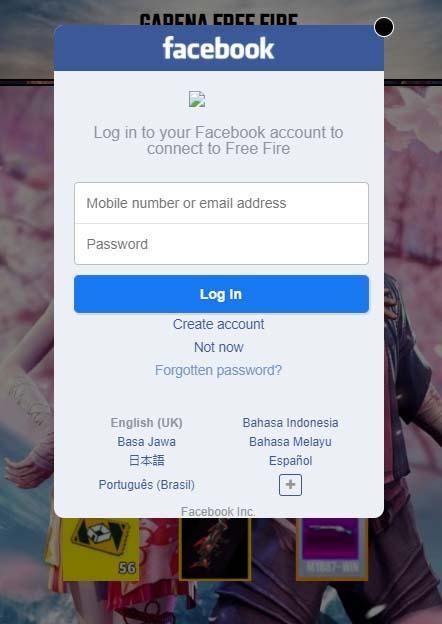
Task: Select the yellow ticket reward item
Action: 101,549
